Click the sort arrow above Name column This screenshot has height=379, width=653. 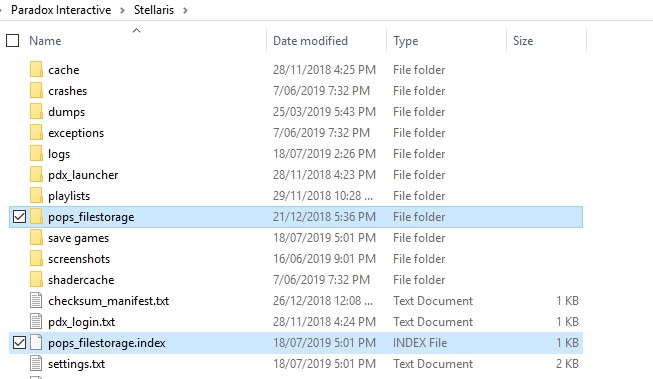coord(136,30)
